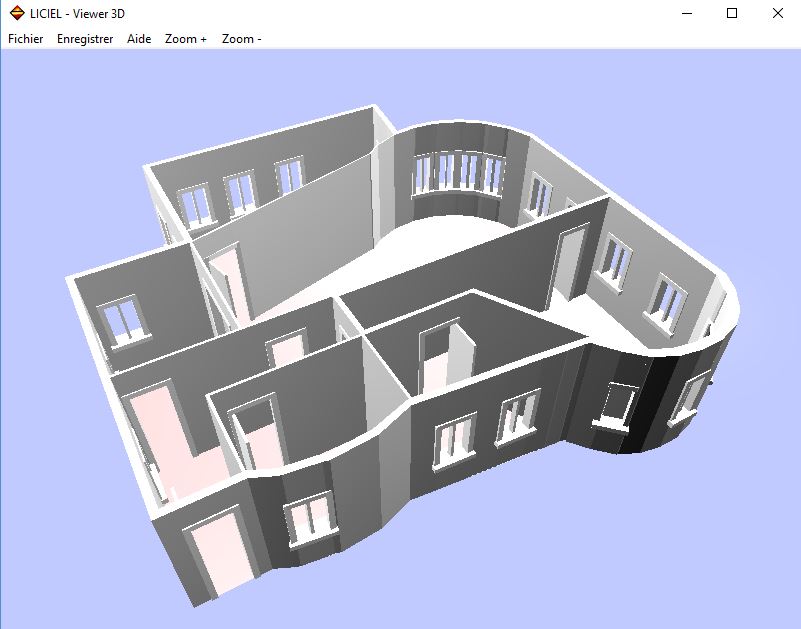Click the LICIEL app icon in title bar
The height and width of the screenshot is (629, 801).
(17, 13)
